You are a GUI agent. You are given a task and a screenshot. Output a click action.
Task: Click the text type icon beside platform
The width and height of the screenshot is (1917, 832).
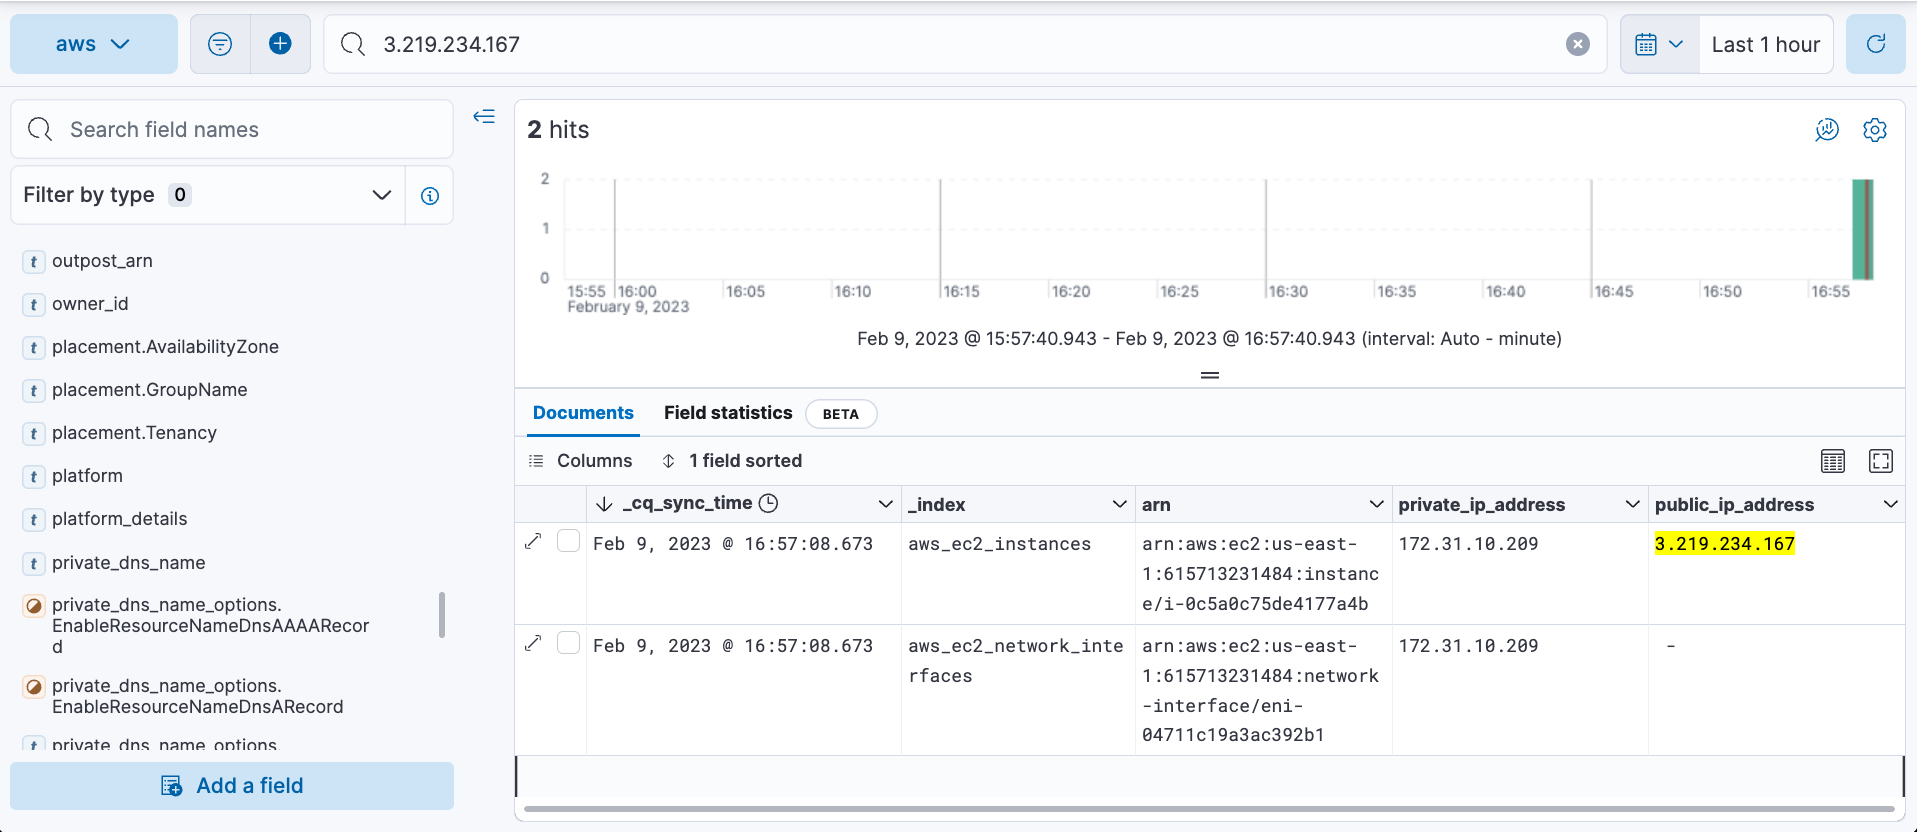coord(34,476)
